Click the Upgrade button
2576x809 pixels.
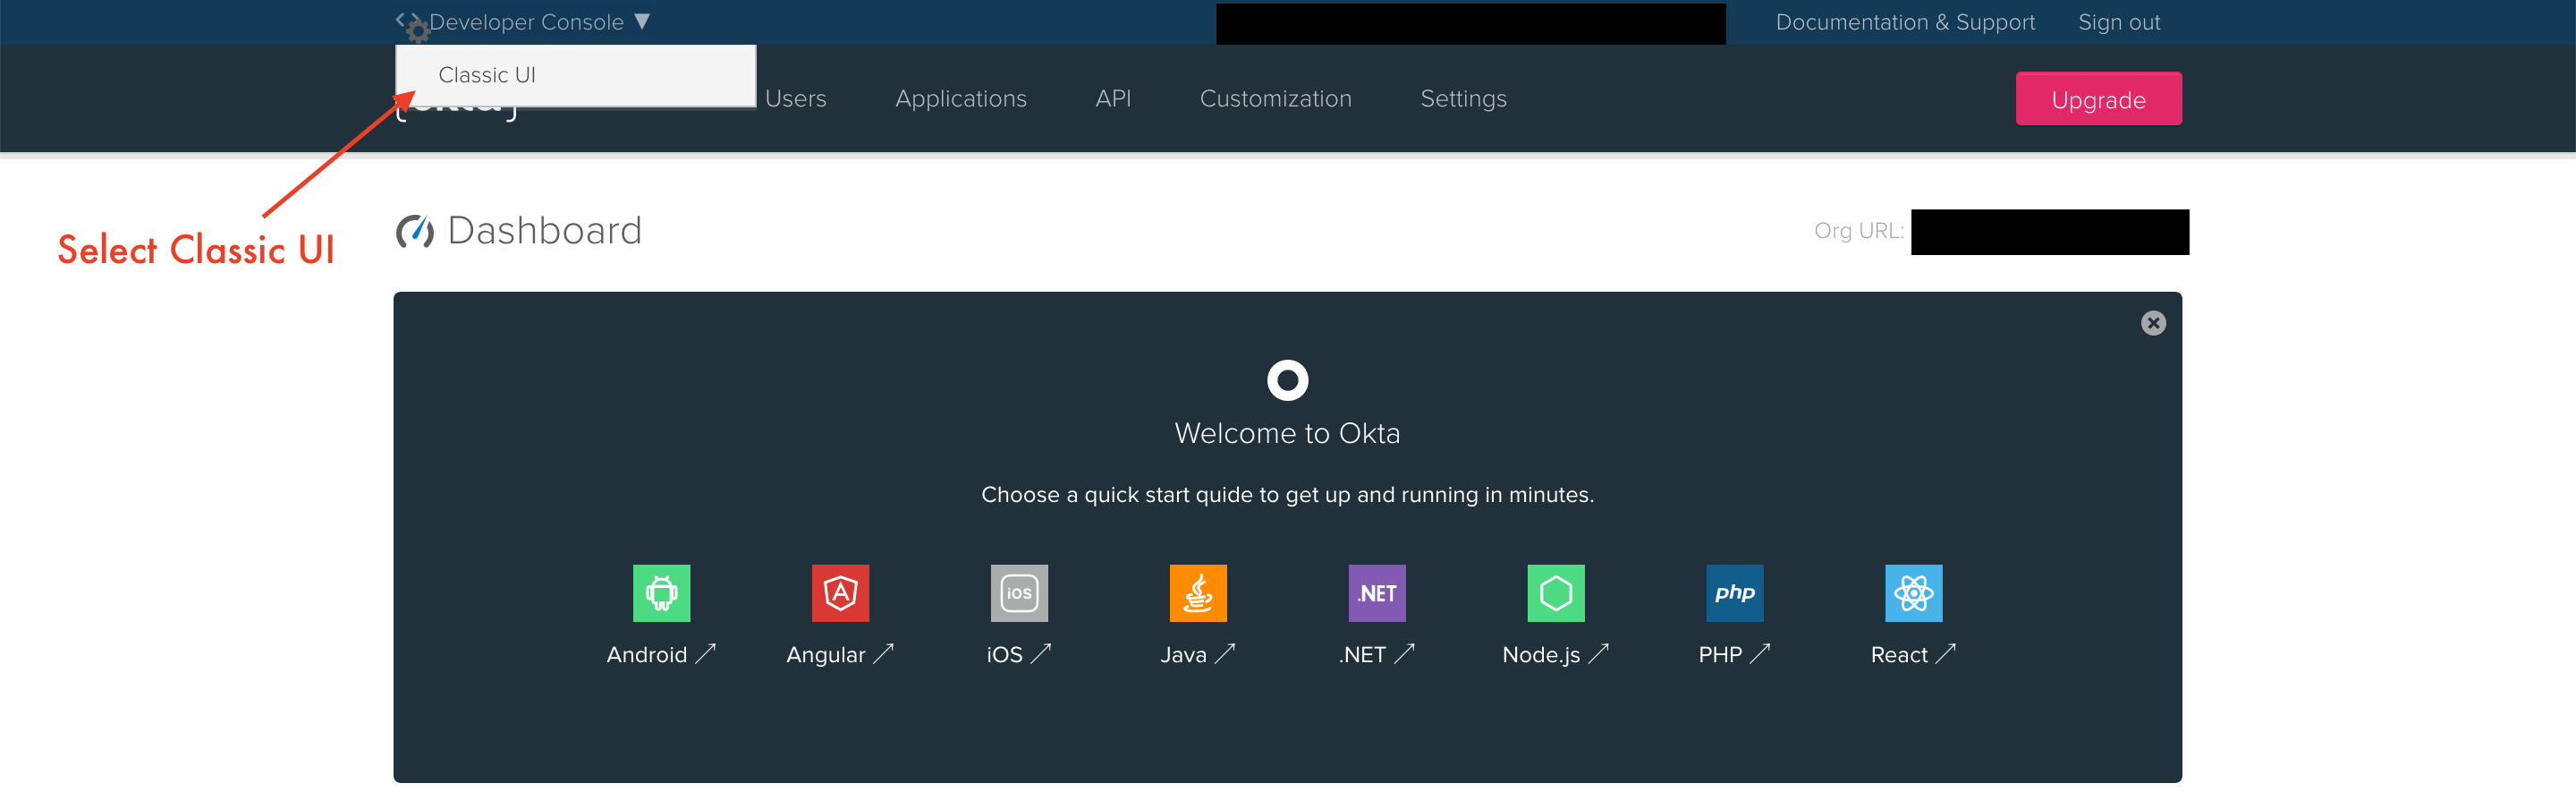point(2098,99)
